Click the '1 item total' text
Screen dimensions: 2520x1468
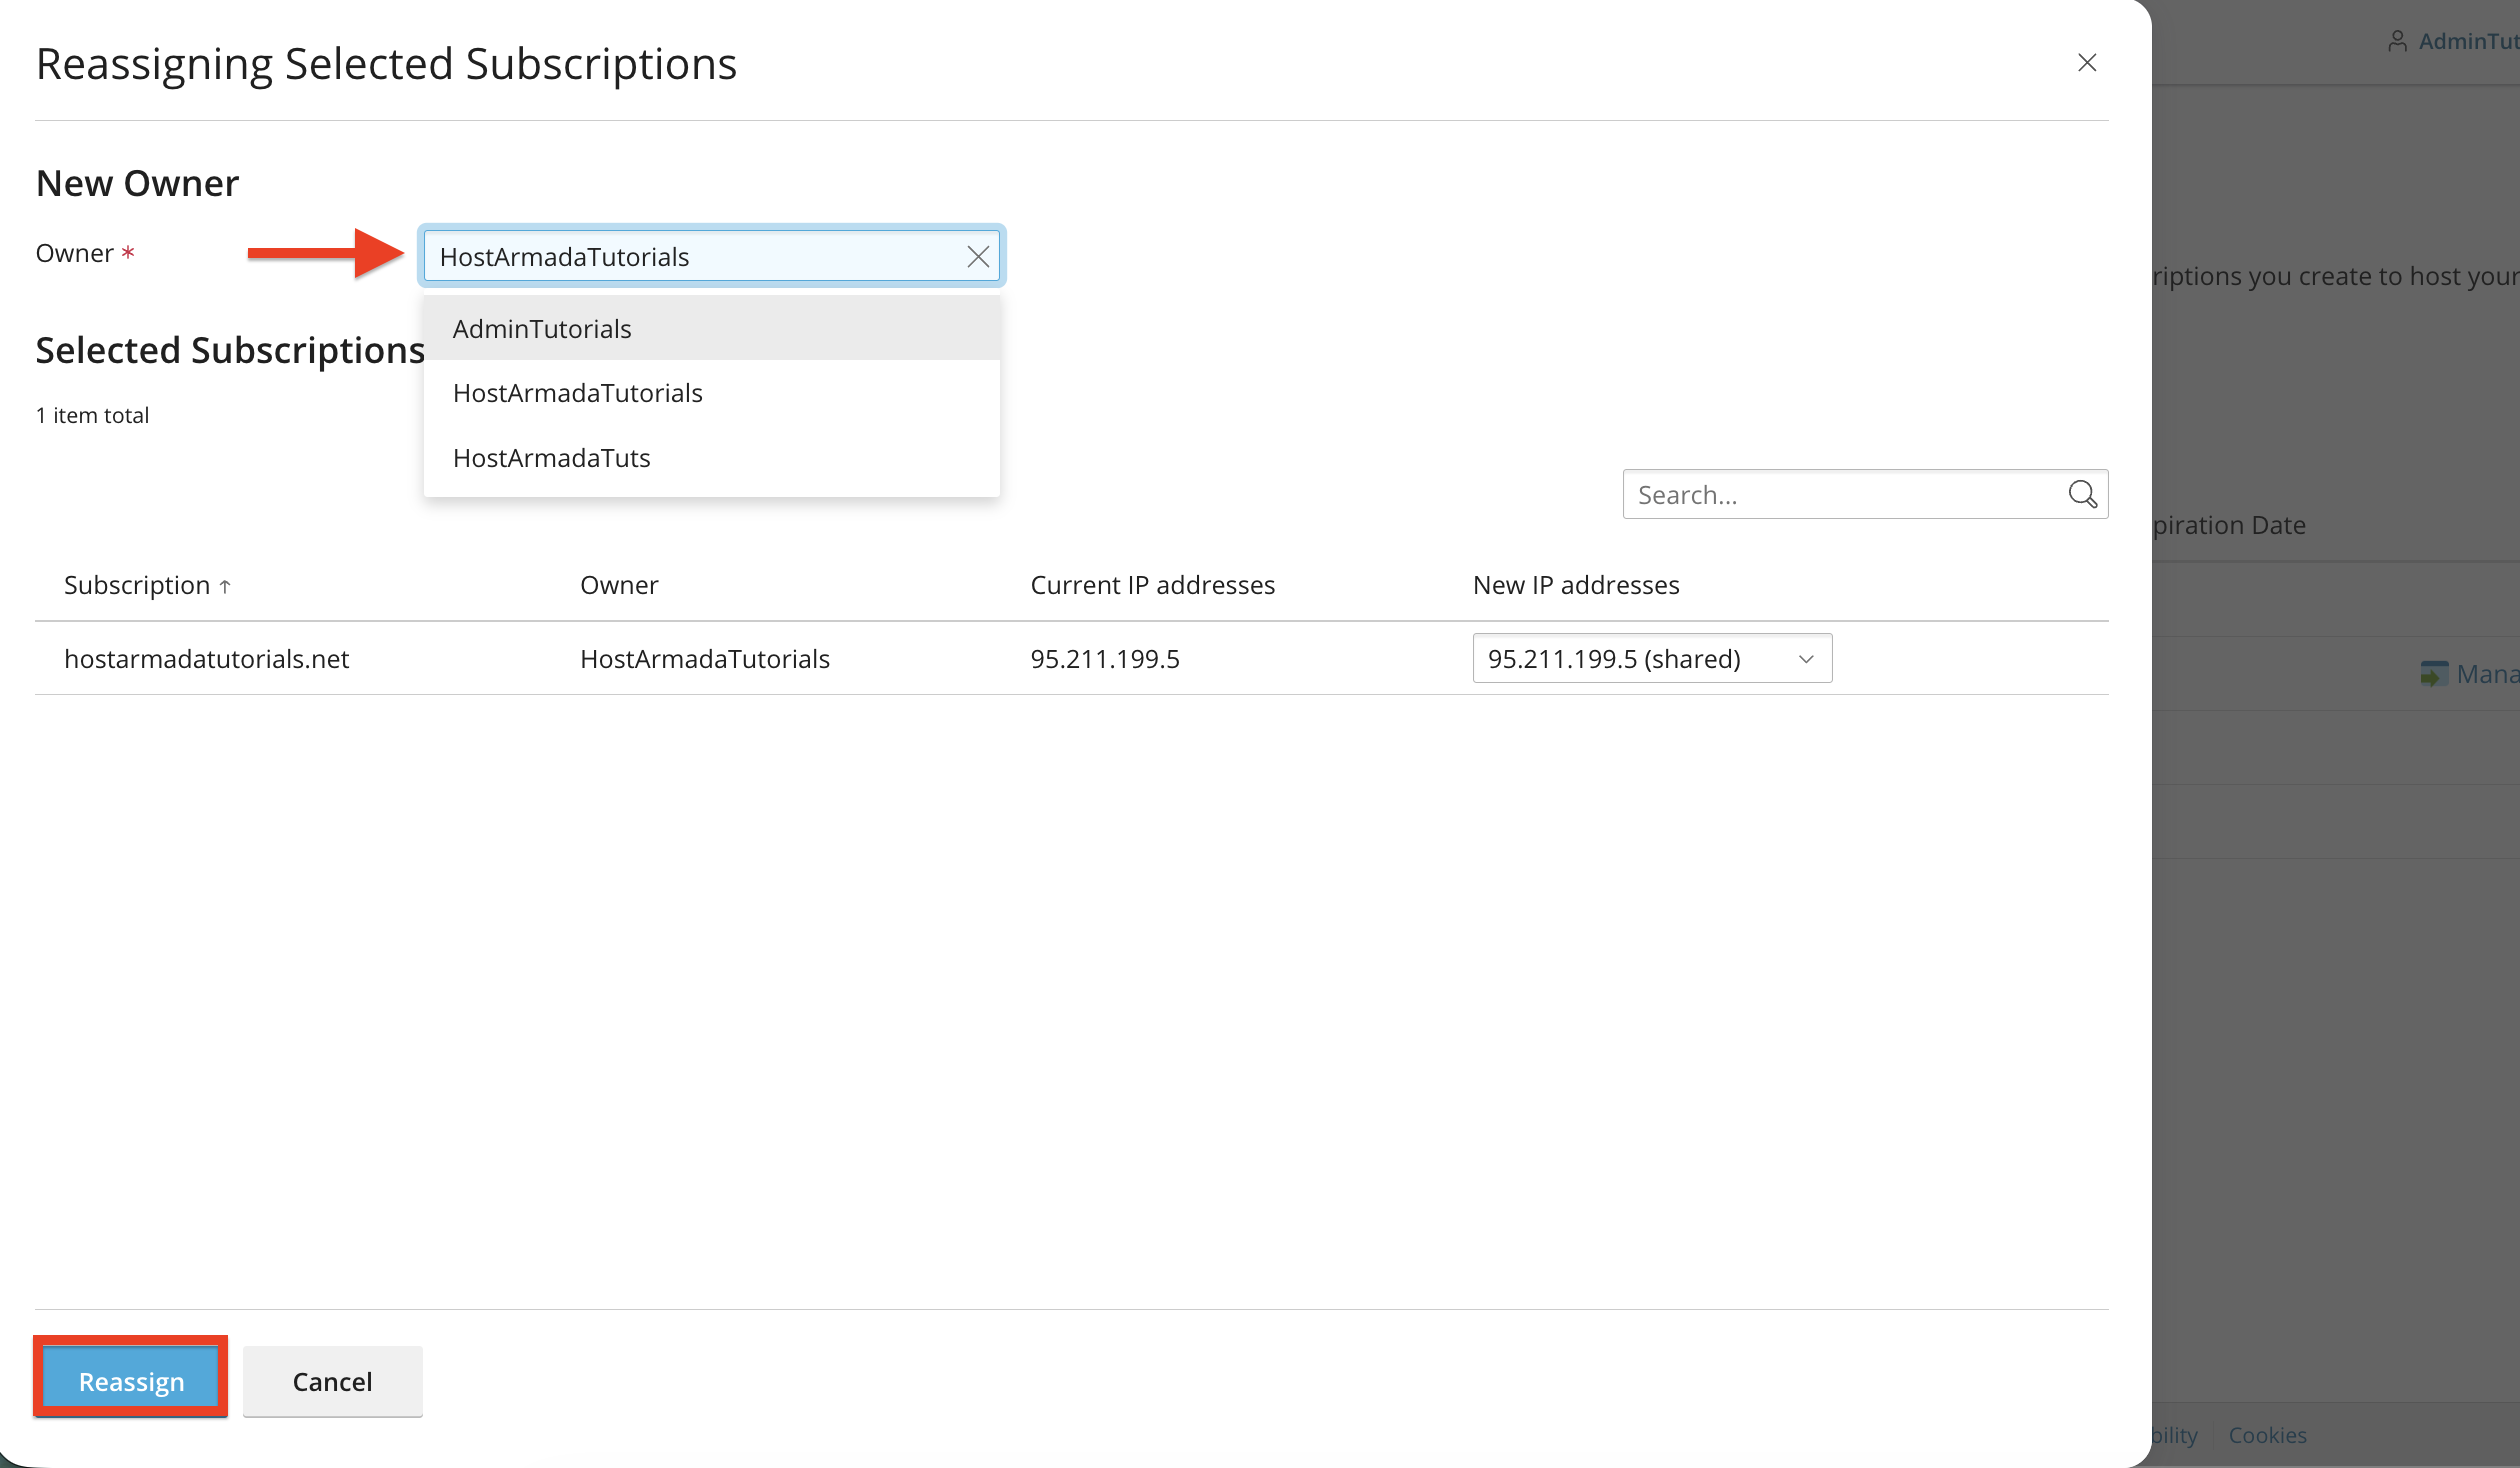click(x=92, y=415)
